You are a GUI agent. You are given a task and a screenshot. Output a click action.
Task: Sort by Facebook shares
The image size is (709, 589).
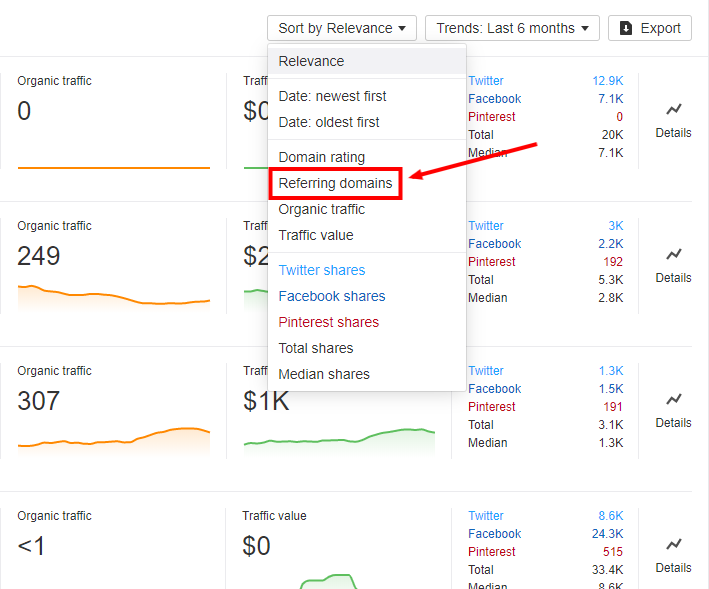[331, 296]
